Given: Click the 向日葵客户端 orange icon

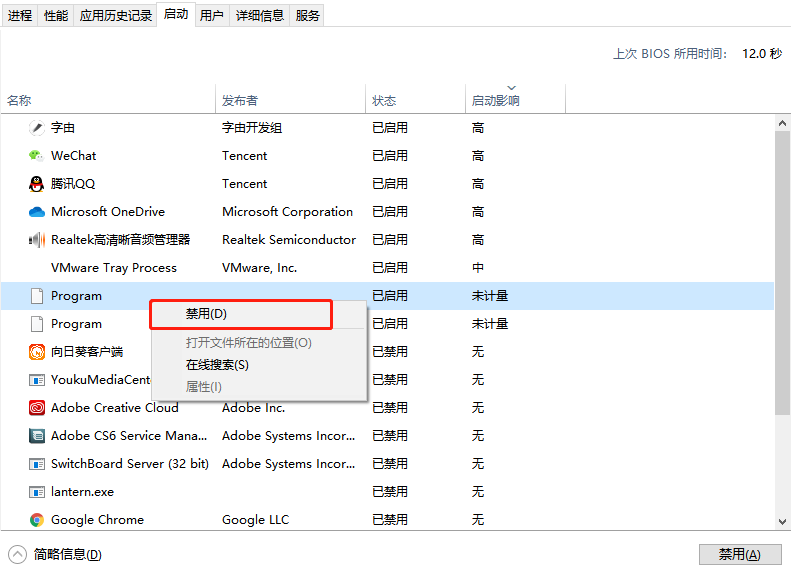Looking at the screenshot, I should [37, 352].
